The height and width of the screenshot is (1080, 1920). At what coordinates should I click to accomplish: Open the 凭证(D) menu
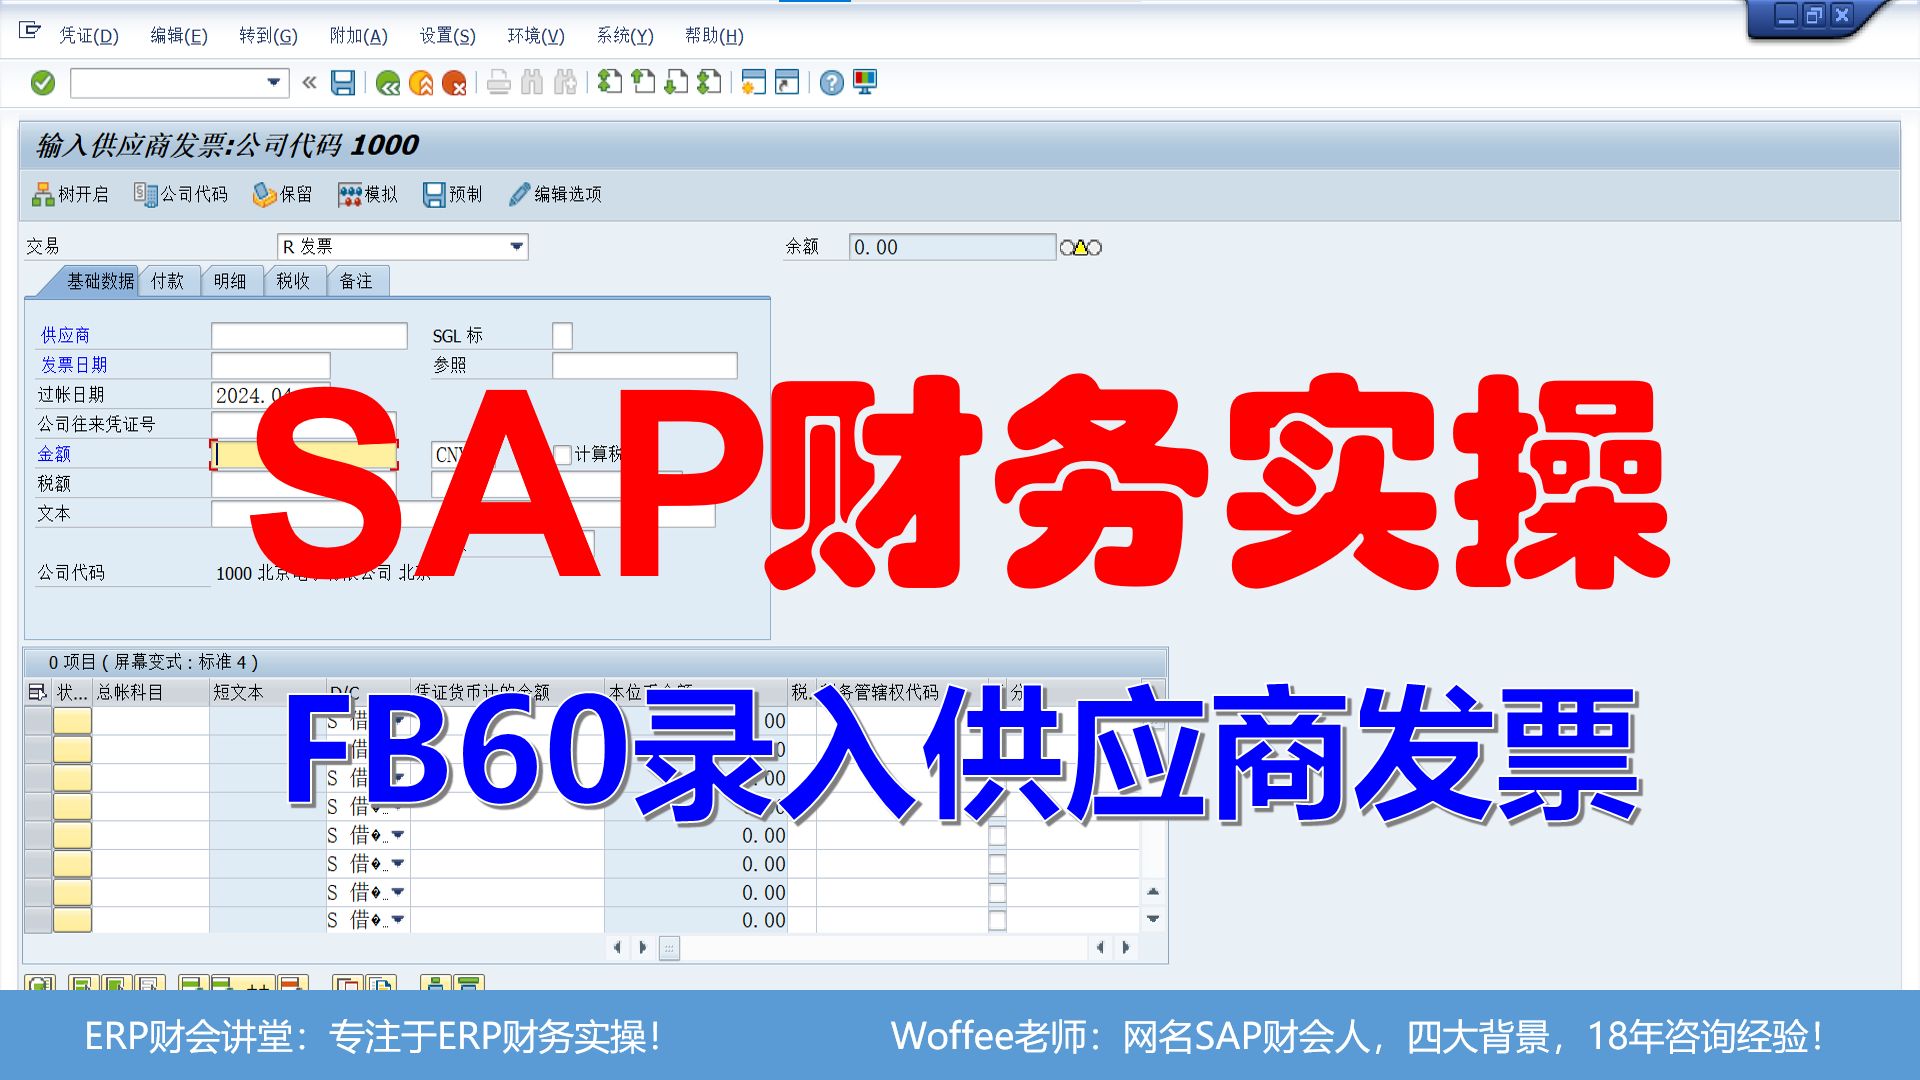pyautogui.click(x=89, y=36)
